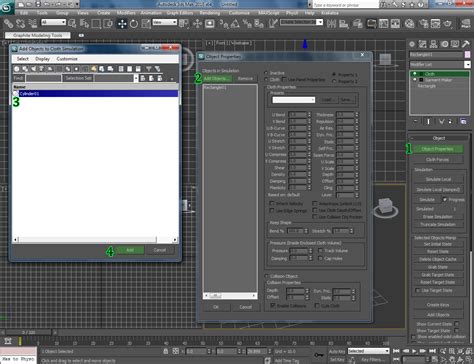Click the Object Properties button

pyautogui.click(x=437, y=149)
